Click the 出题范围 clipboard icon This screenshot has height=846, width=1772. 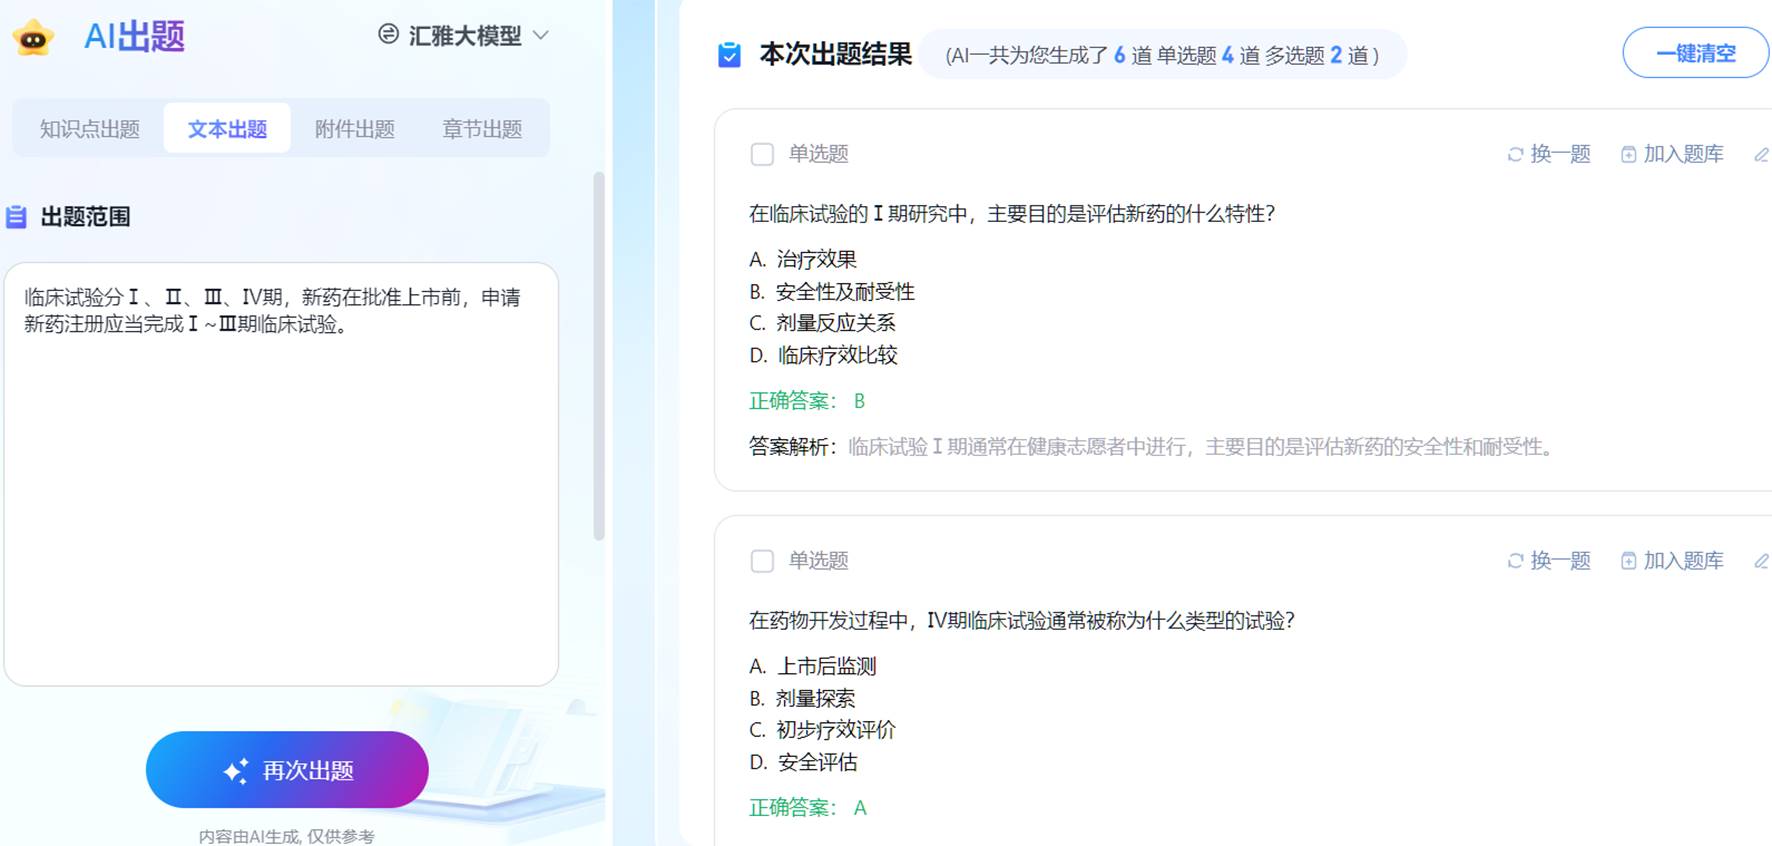point(16,217)
